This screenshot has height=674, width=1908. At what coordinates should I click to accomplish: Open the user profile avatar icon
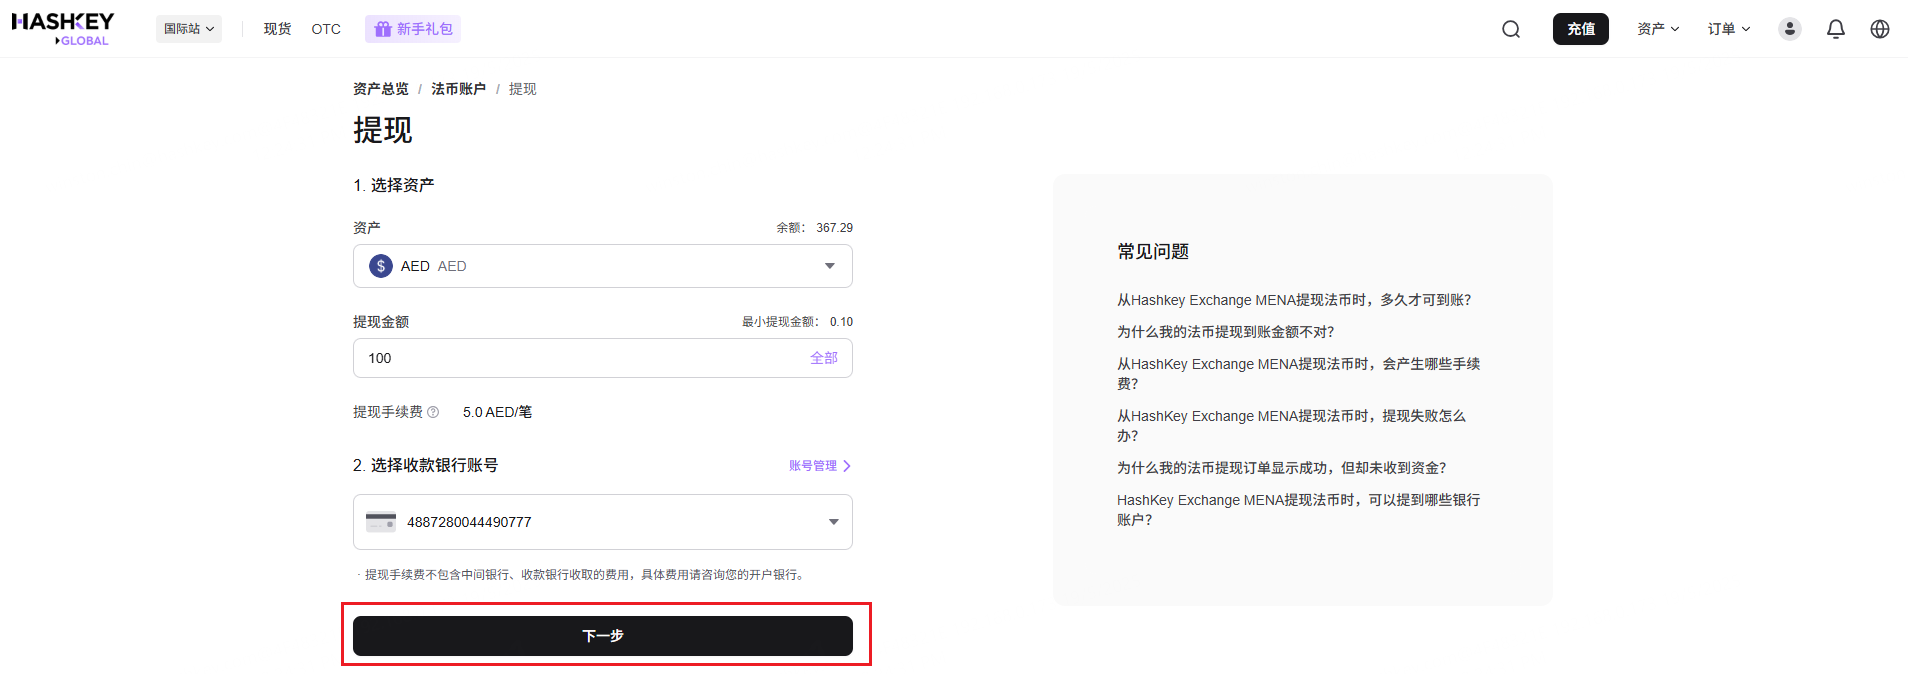coord(1789,29)
